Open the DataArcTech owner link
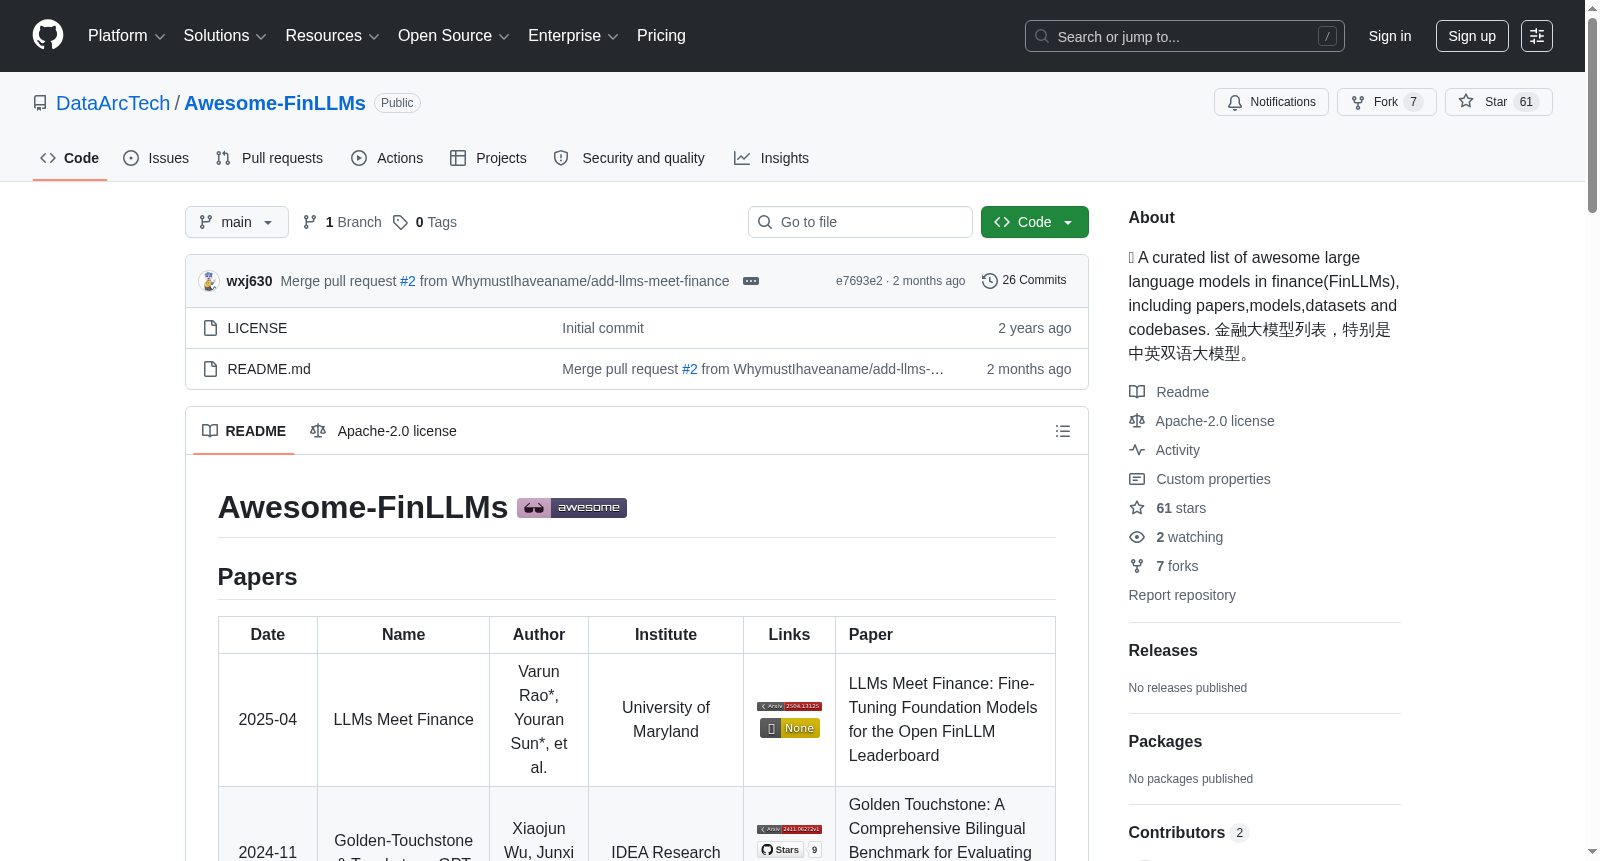 click(x=113, y=103)
